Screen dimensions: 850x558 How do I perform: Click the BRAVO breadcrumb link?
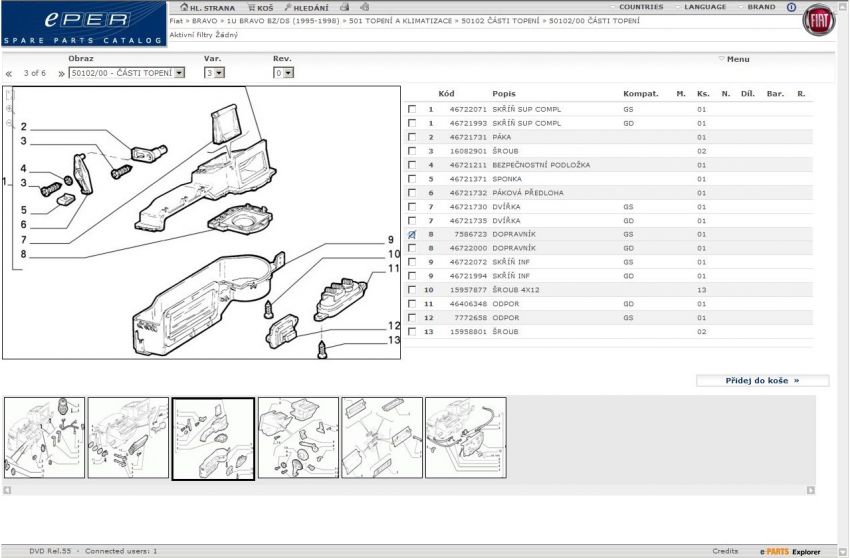tap(204, 20)
